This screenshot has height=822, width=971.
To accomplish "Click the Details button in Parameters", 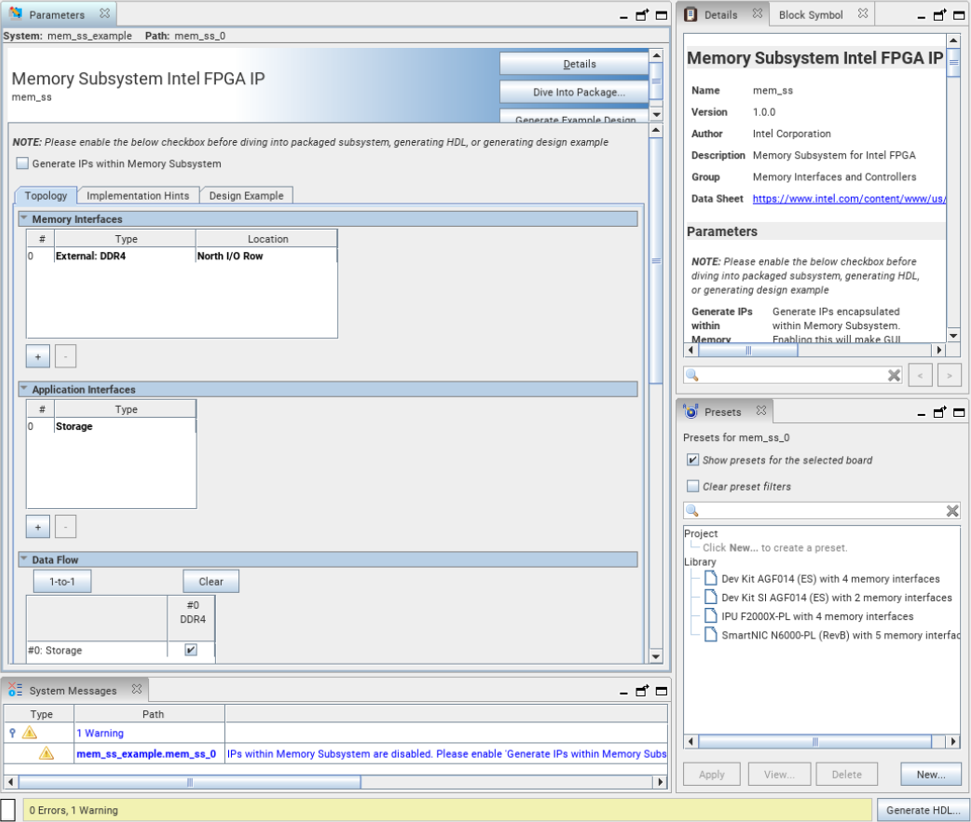I will [x=574, y=64].
